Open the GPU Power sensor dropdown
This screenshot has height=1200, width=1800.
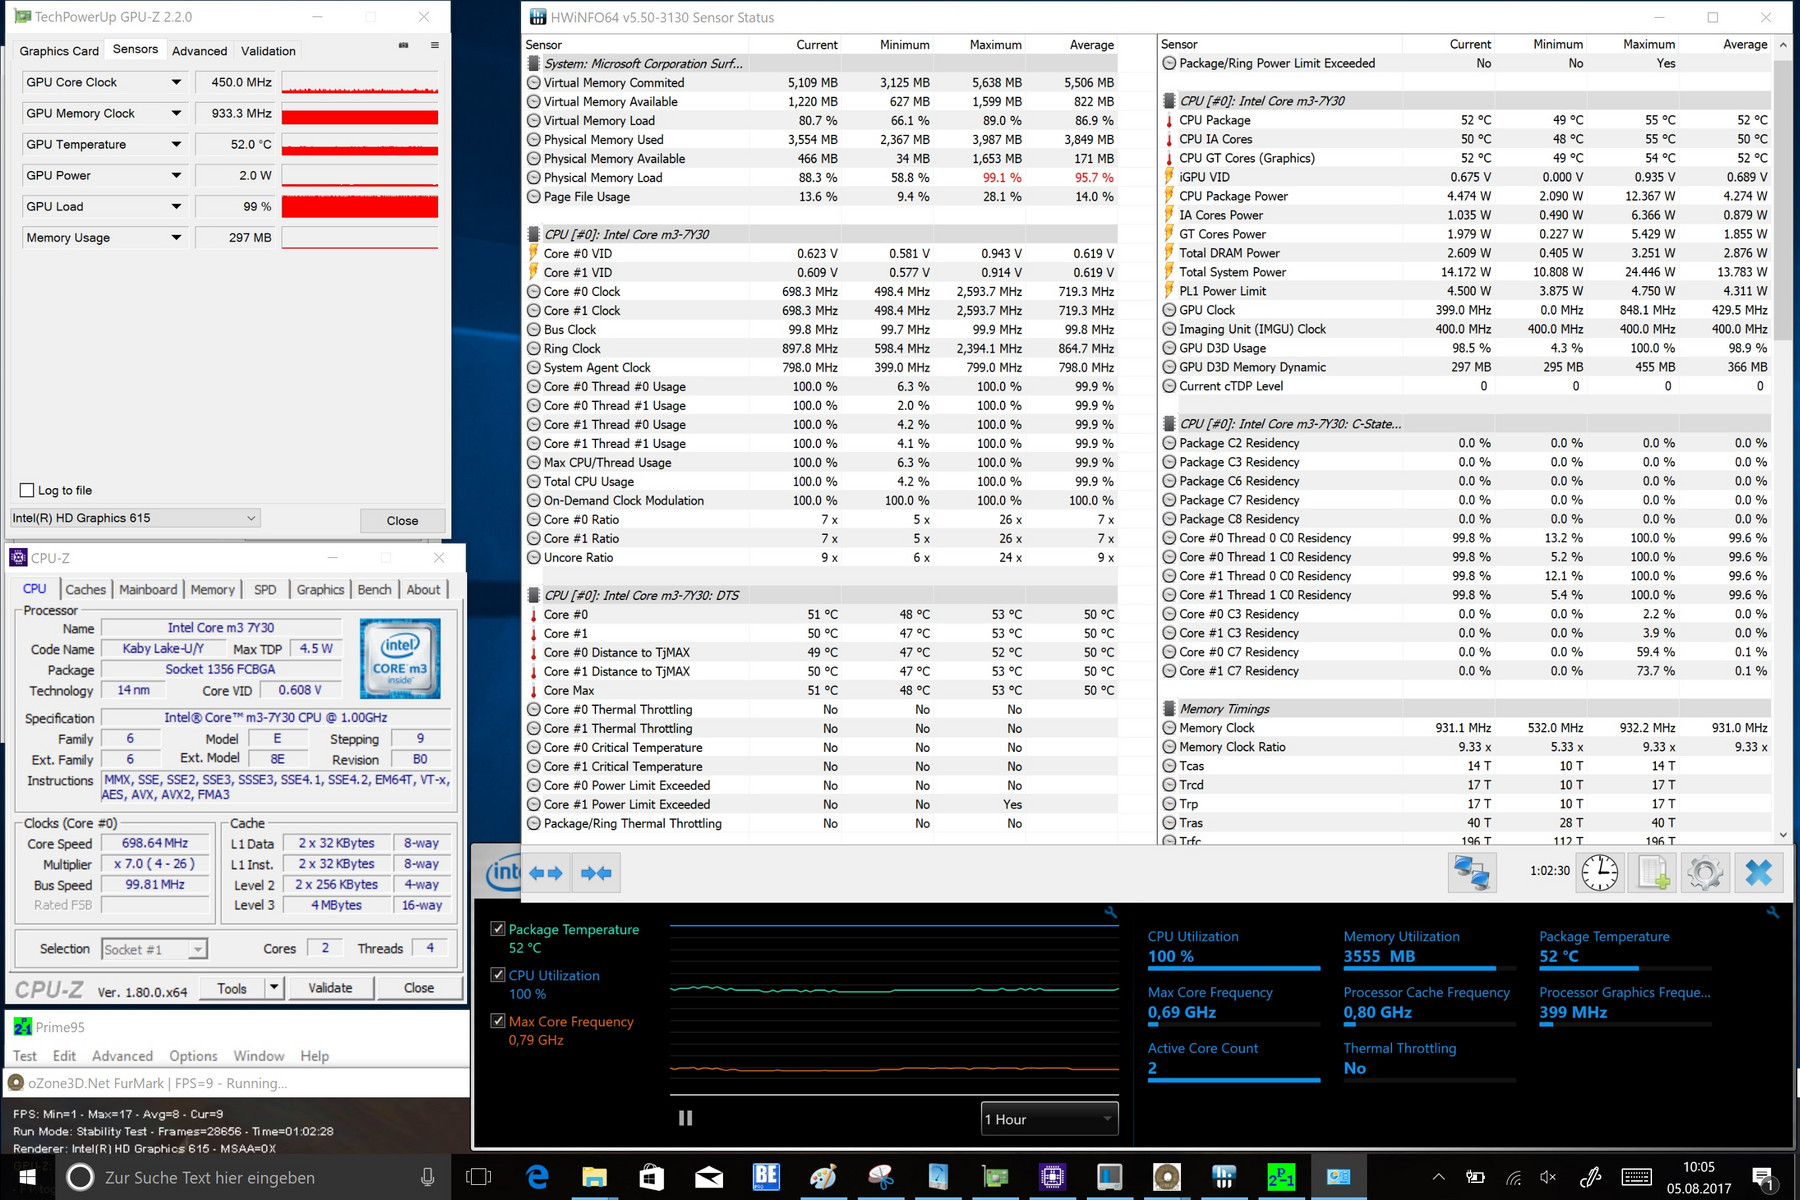176,175
